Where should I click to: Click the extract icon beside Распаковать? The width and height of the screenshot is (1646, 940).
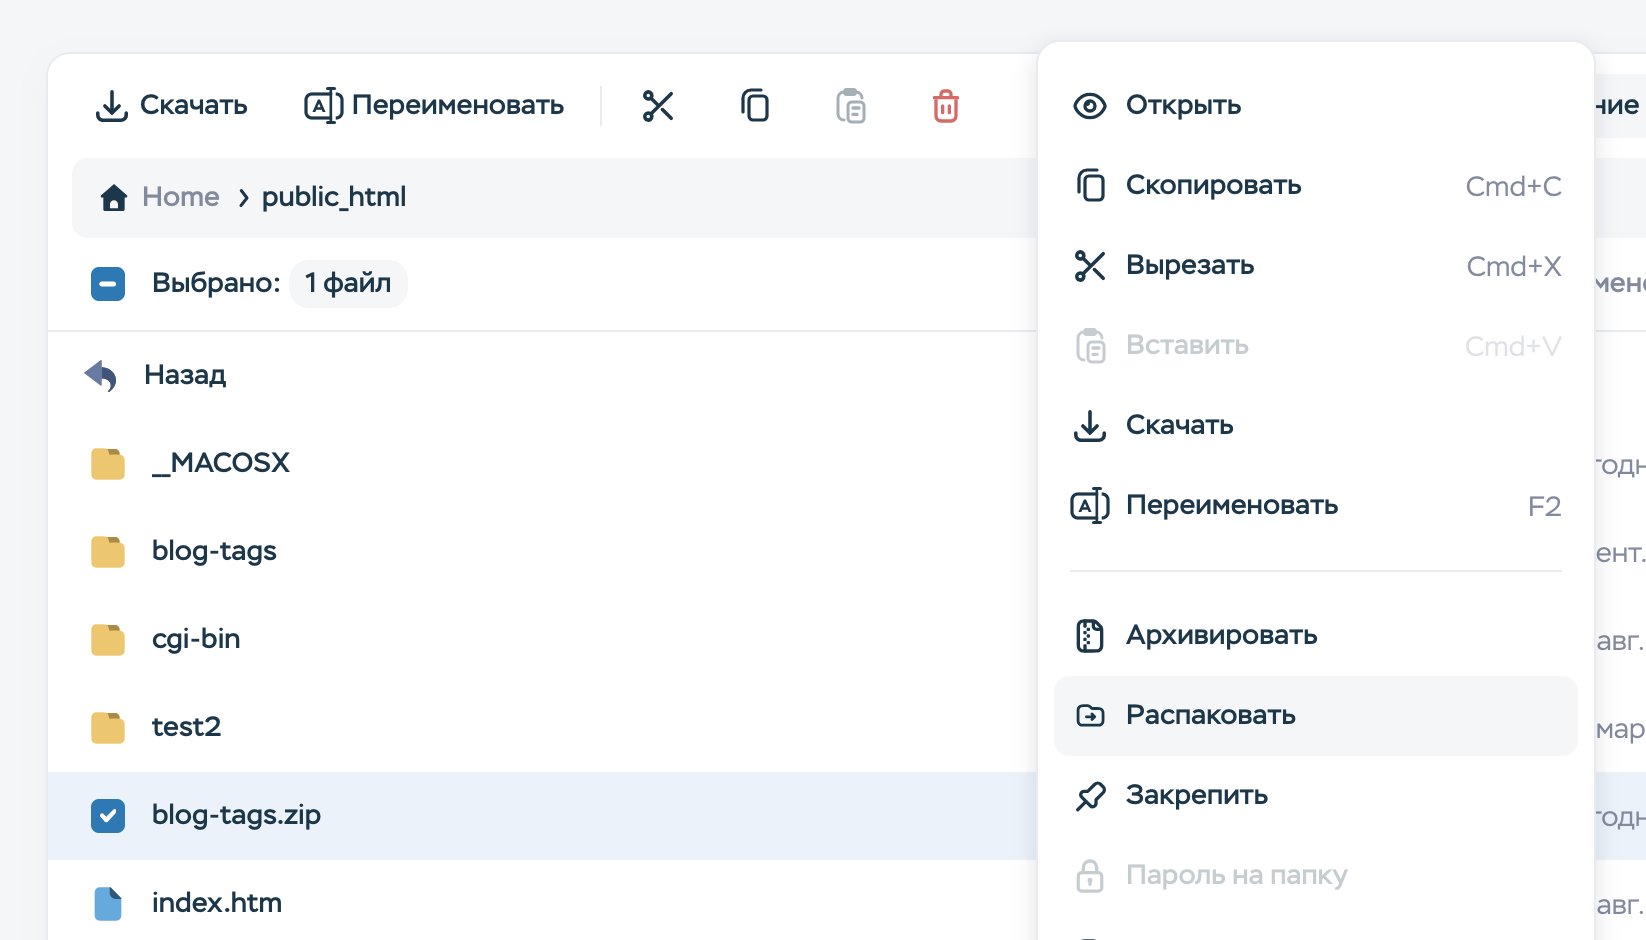tap(1090, 716)
